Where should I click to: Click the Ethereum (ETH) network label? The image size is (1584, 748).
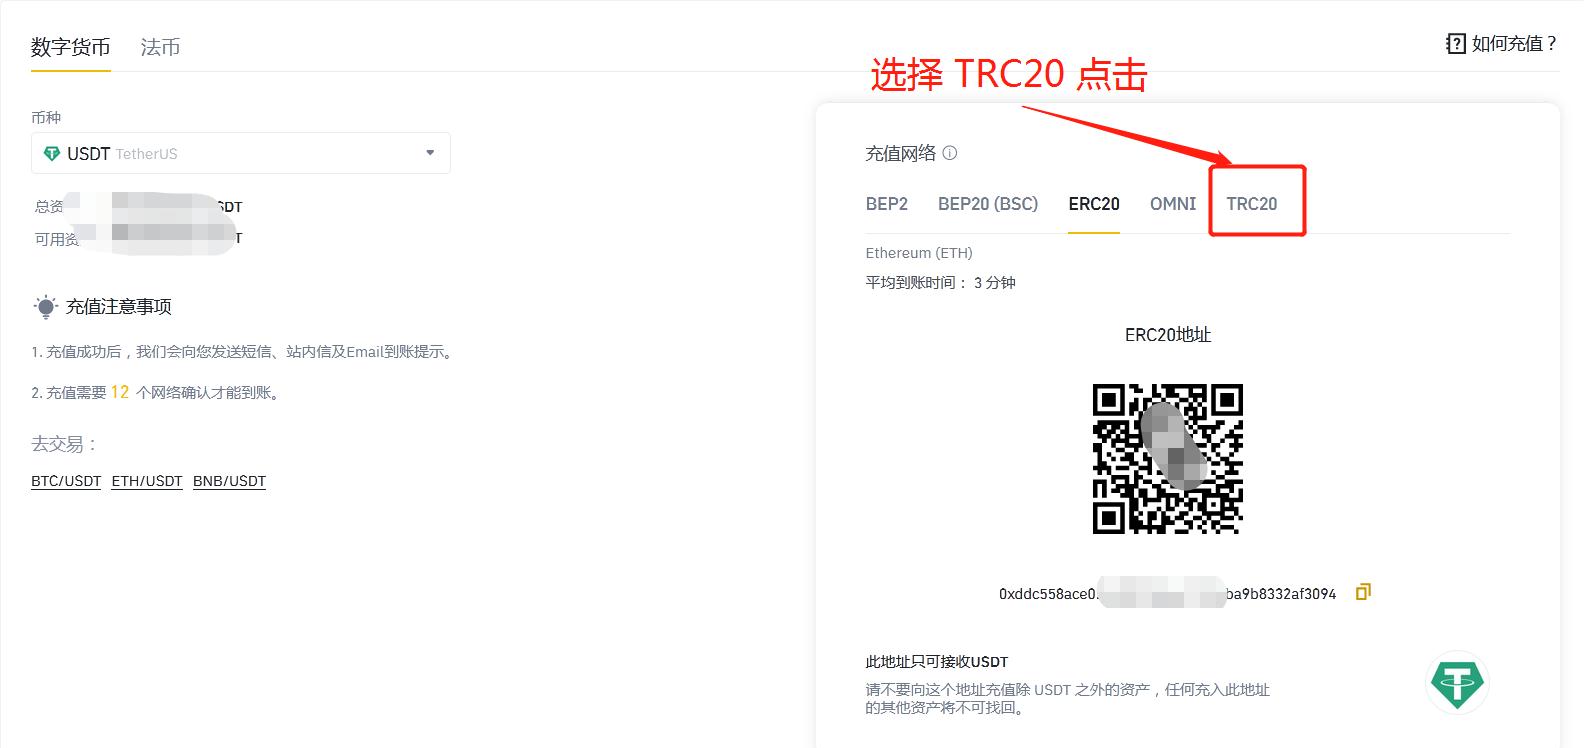[919, 253]
